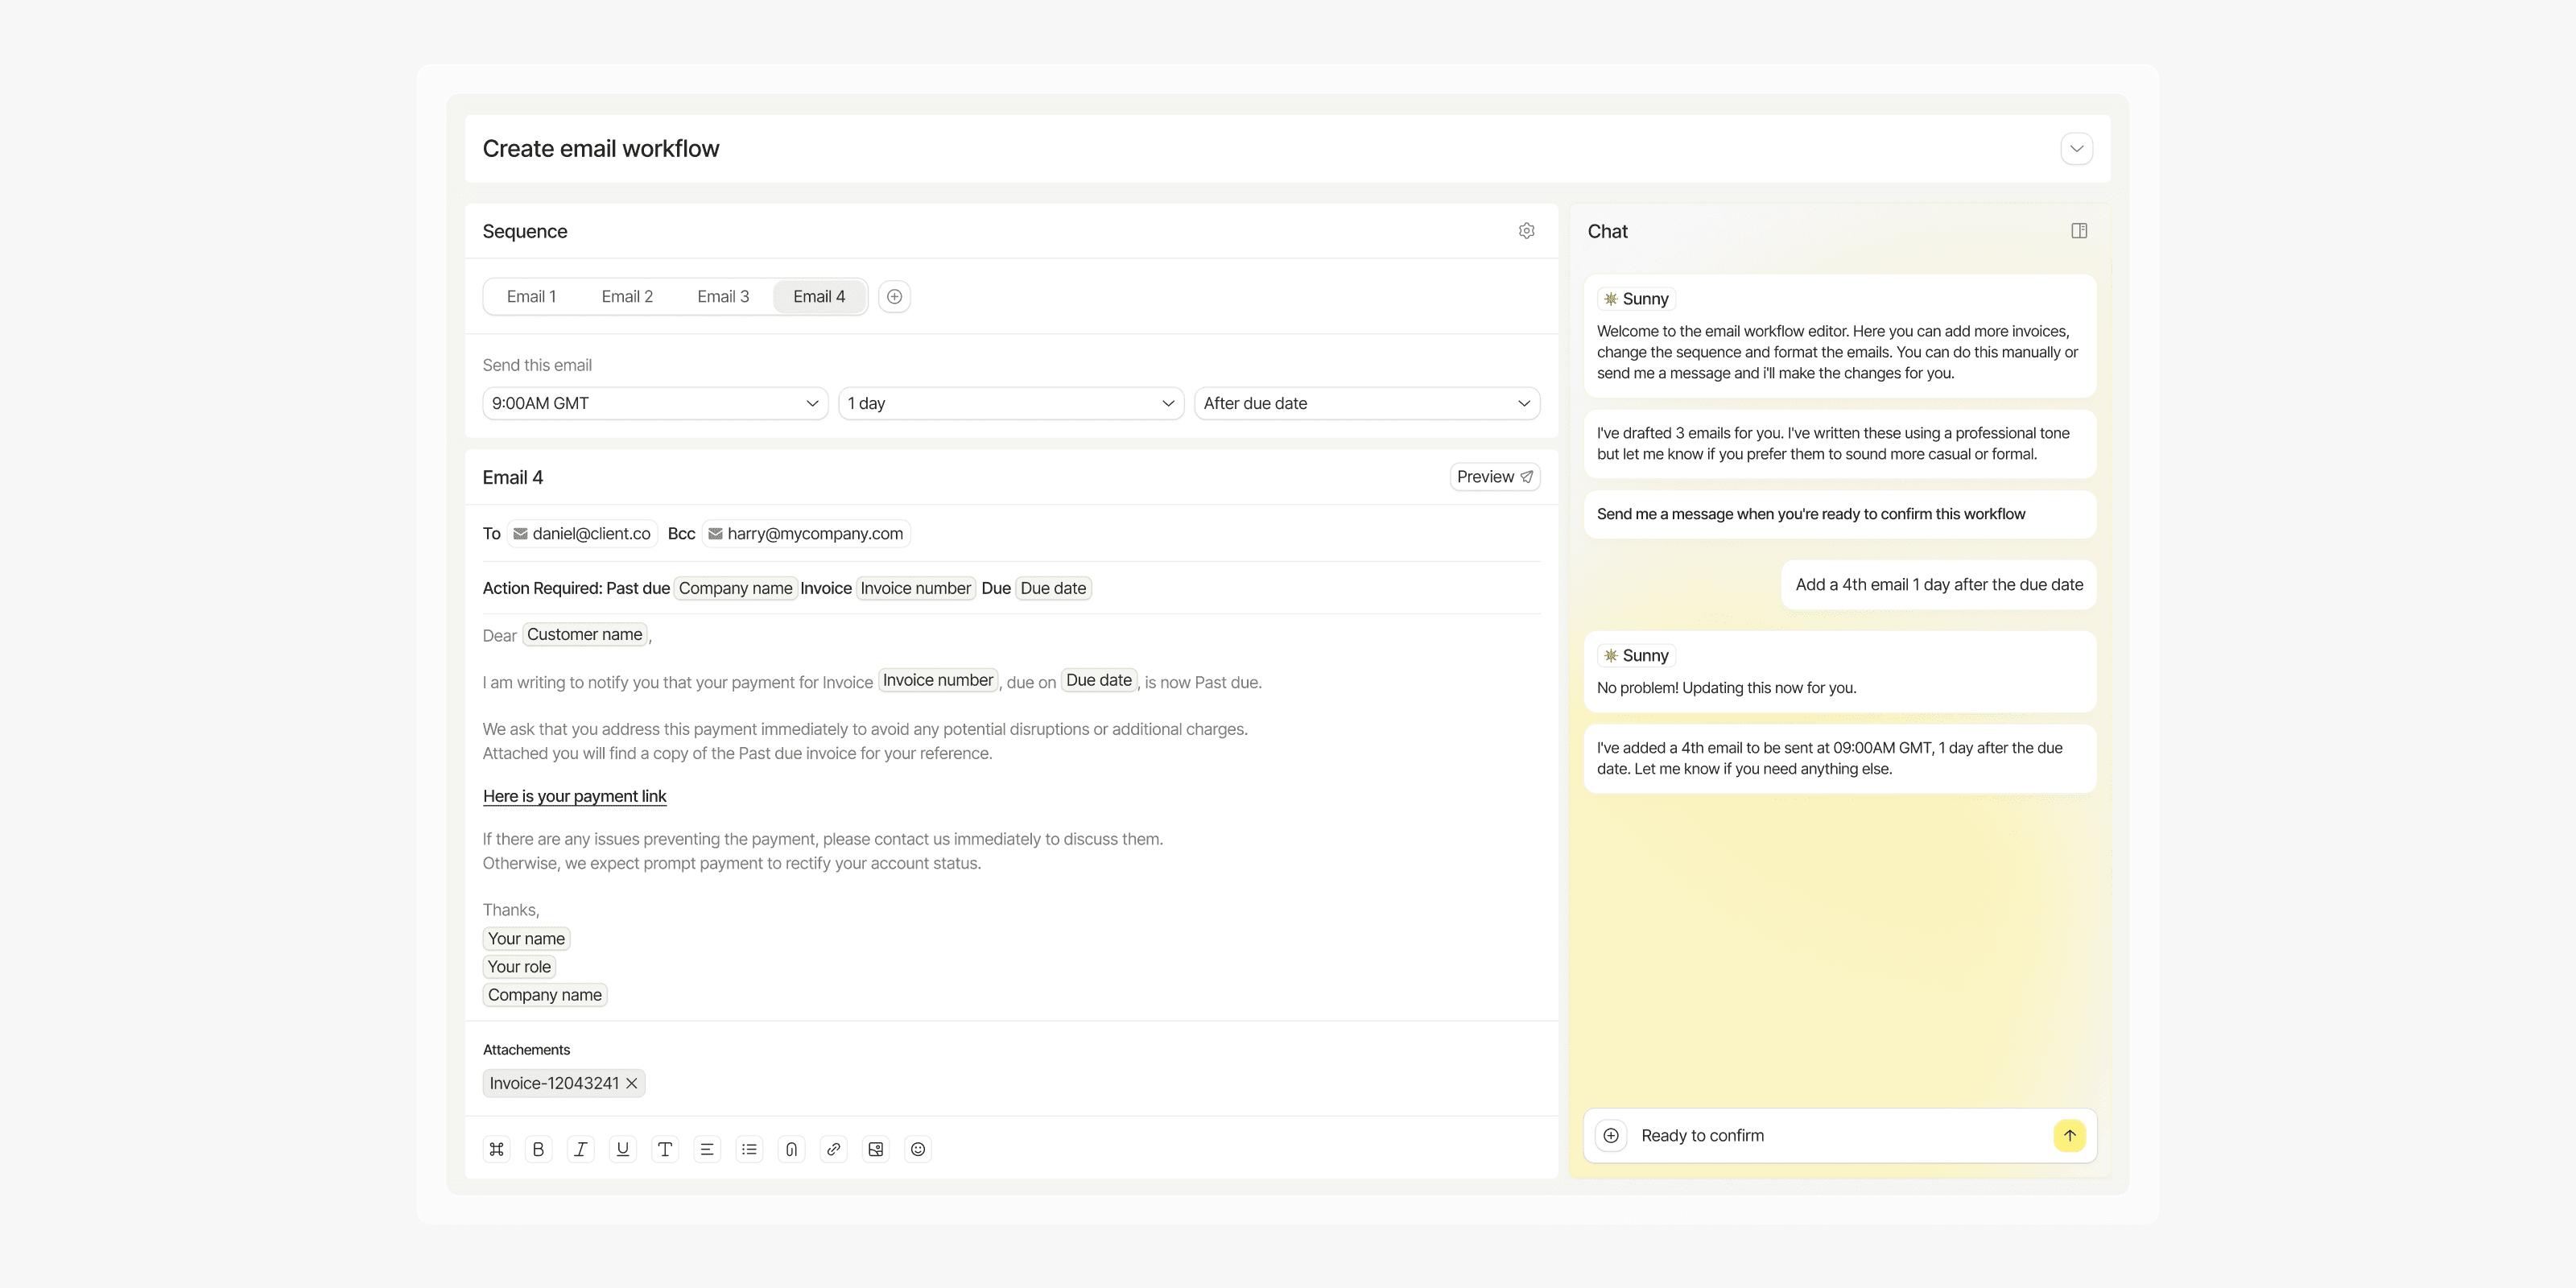Open the emoji picker

[x=918, y=1149]
